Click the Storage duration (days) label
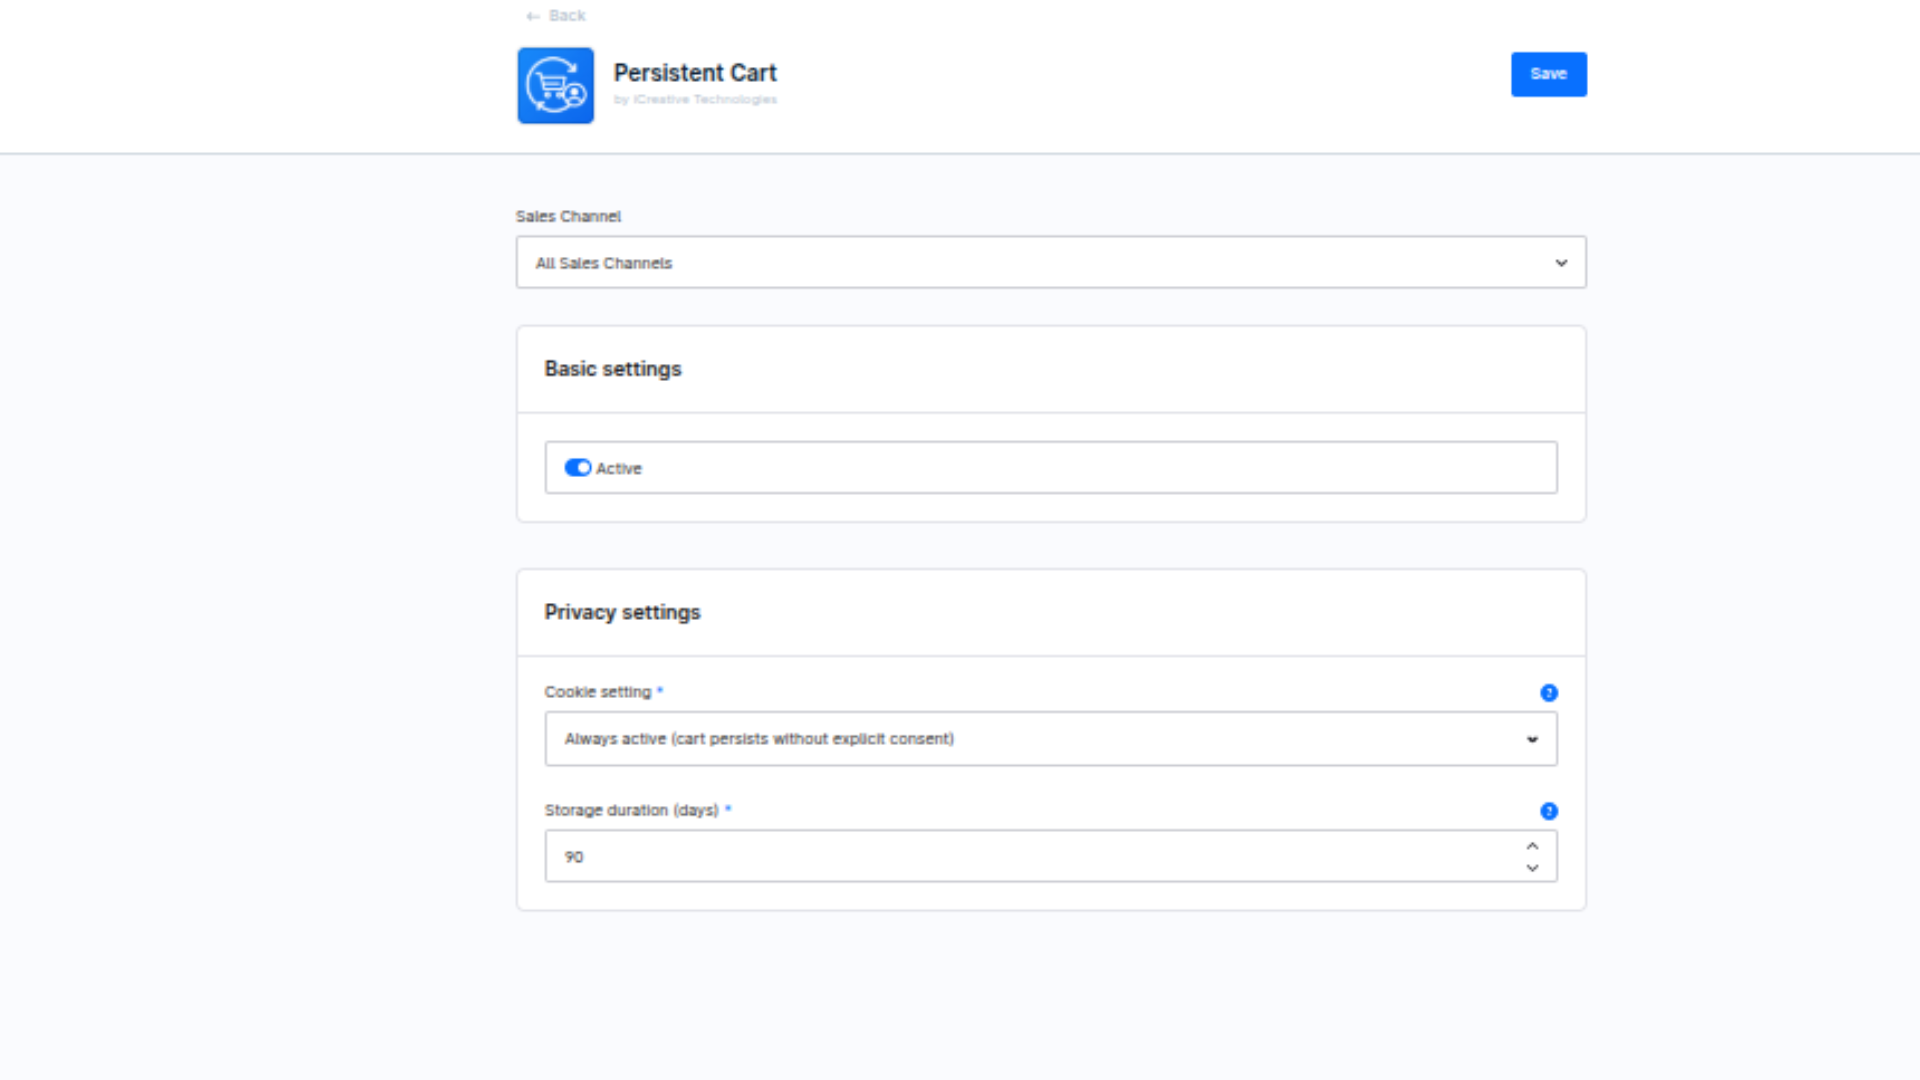The height and width of the screenshot is (1080, 1920). [632, 810]
